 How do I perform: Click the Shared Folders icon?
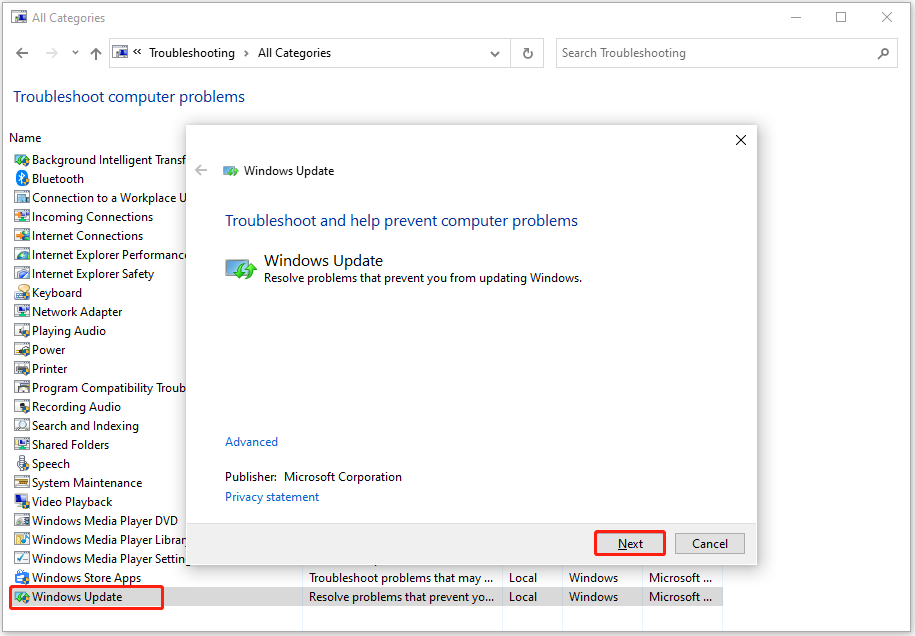[22, 445]
